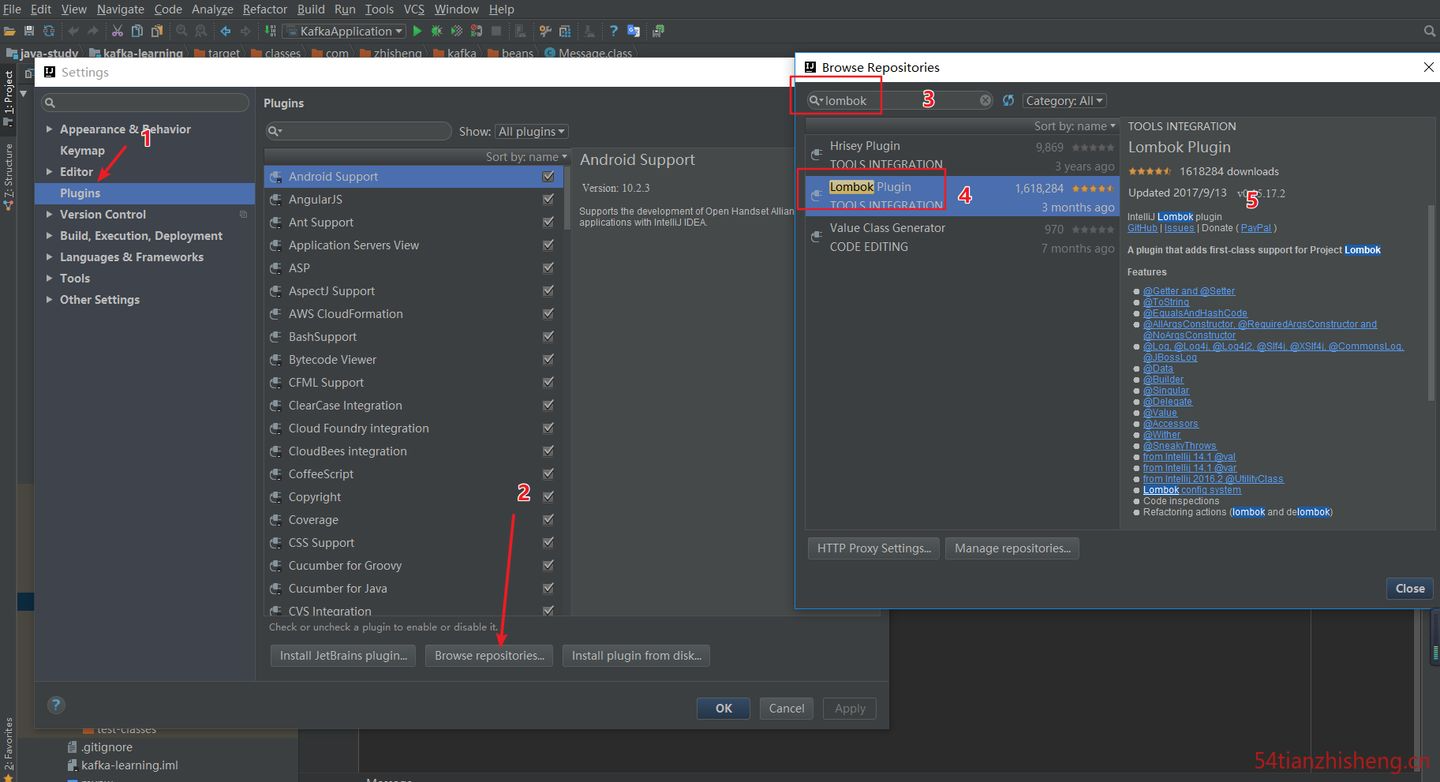
Task: Click the Project Structure toolbar icon
Action: 565,31
